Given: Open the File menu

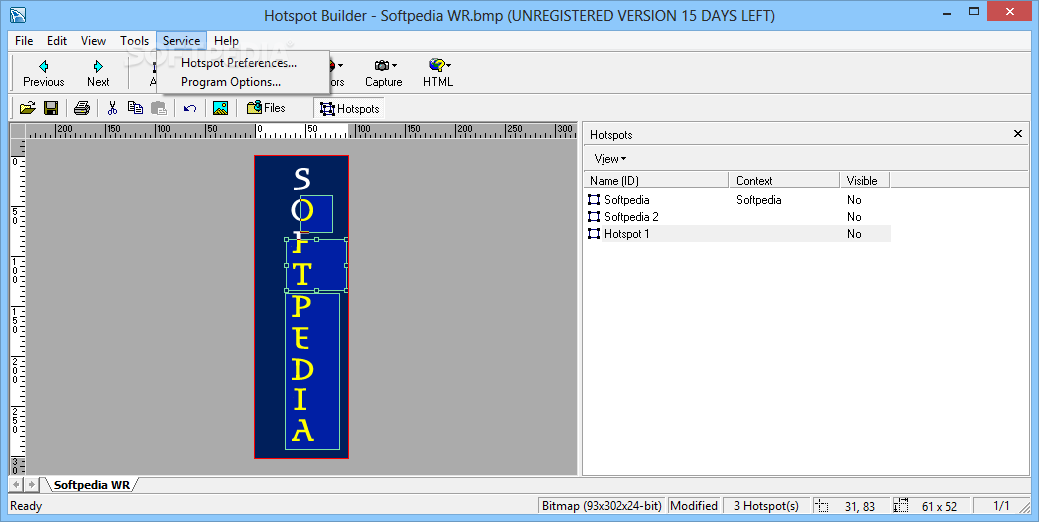Looking at the screenshot, I should (x=24, y=40).
